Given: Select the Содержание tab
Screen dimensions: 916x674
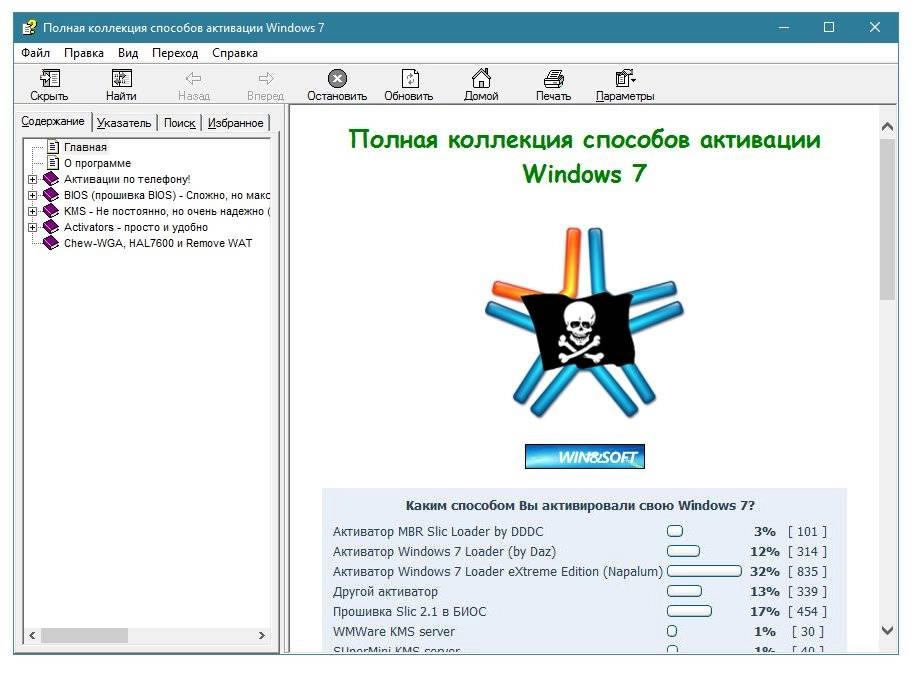Looking at the screenshot, I should click(53, 121).
